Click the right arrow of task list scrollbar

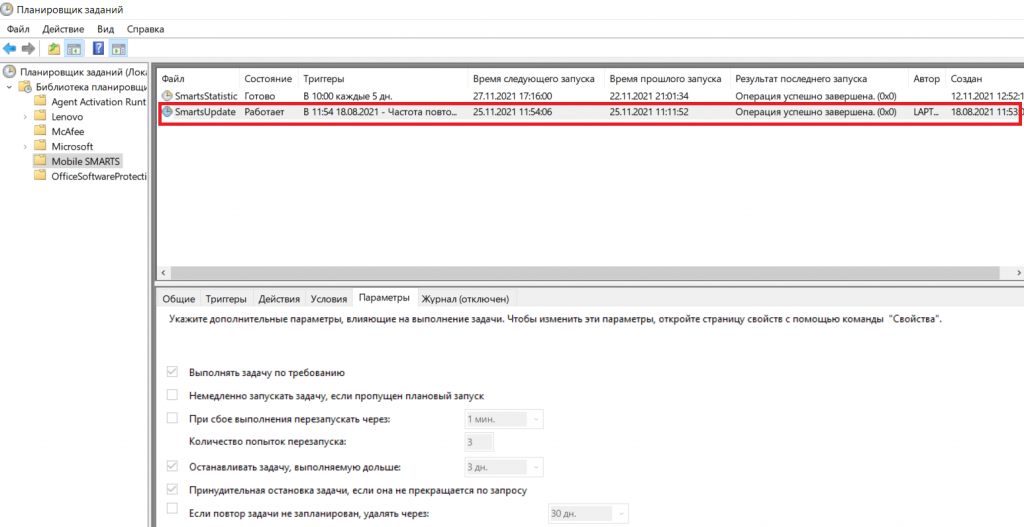[1018, 272]
